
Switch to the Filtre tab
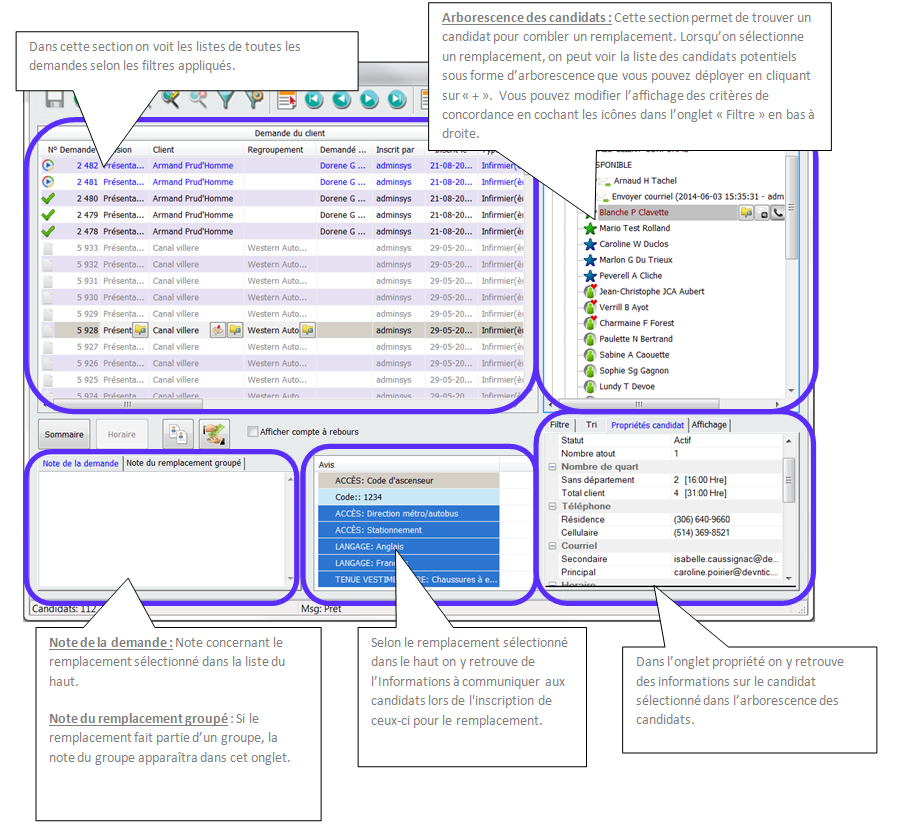(559, 425)
